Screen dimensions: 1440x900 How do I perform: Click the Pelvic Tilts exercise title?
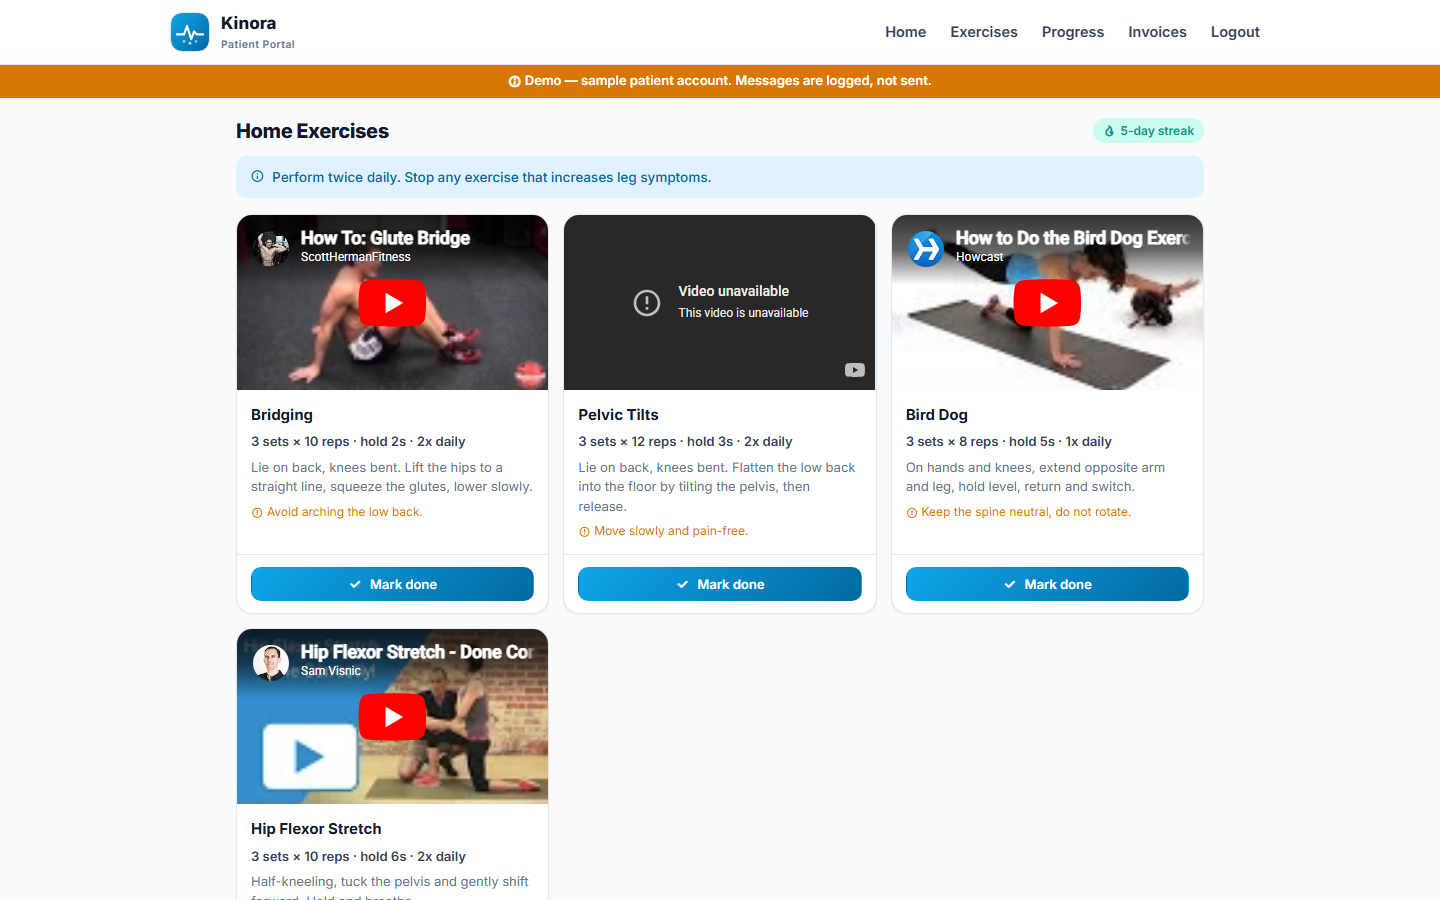pos(618,415)
